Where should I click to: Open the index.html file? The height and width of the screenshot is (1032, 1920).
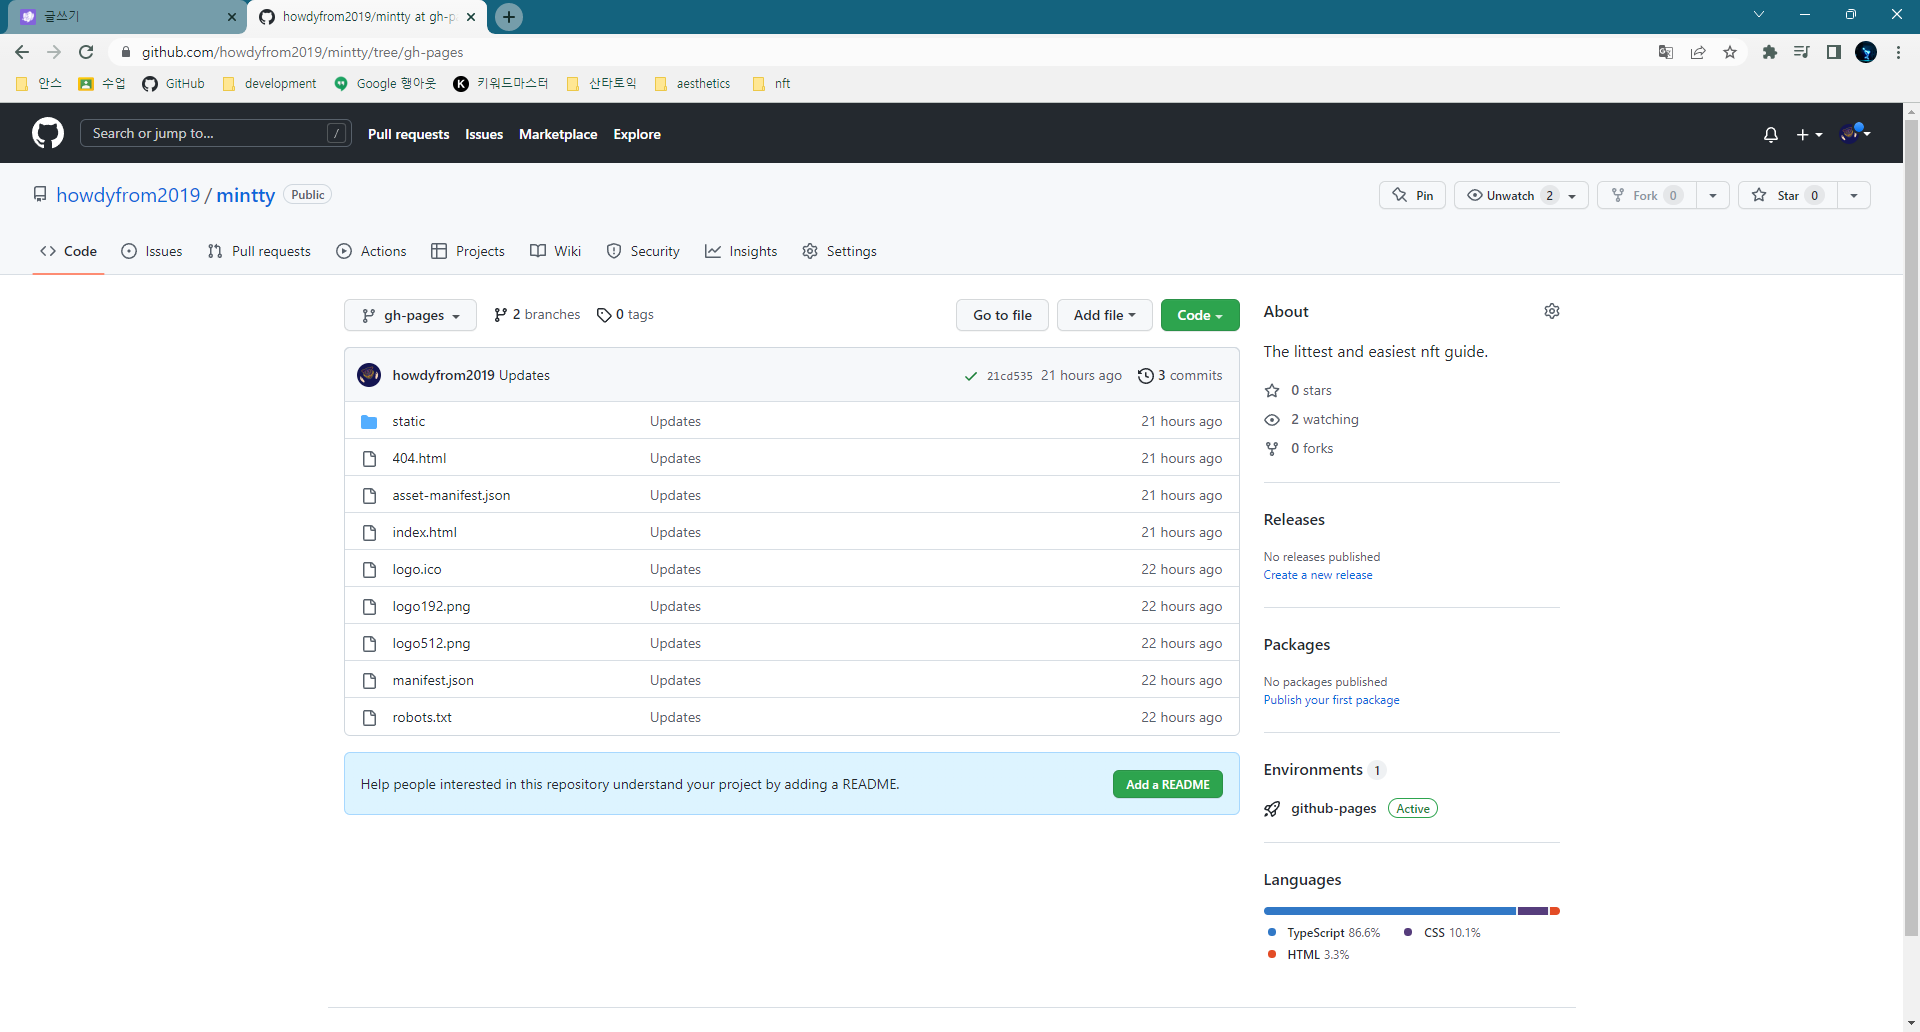pos(424,533)
